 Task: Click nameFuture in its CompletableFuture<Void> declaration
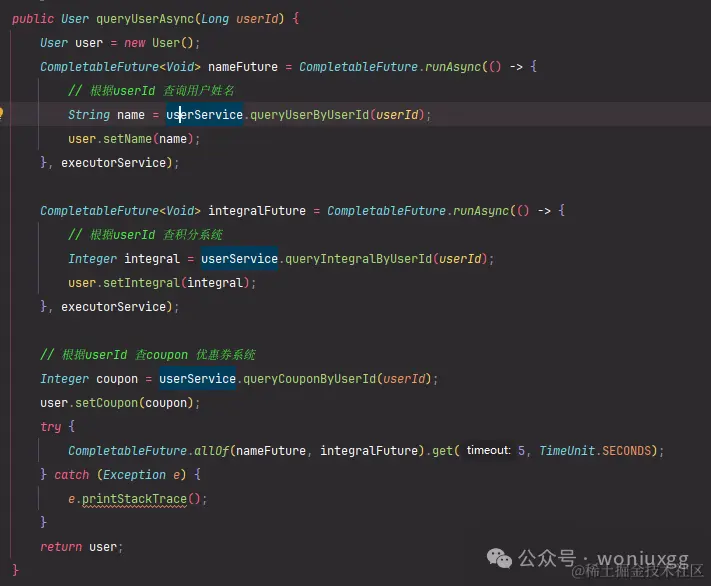tap(243, 67)
